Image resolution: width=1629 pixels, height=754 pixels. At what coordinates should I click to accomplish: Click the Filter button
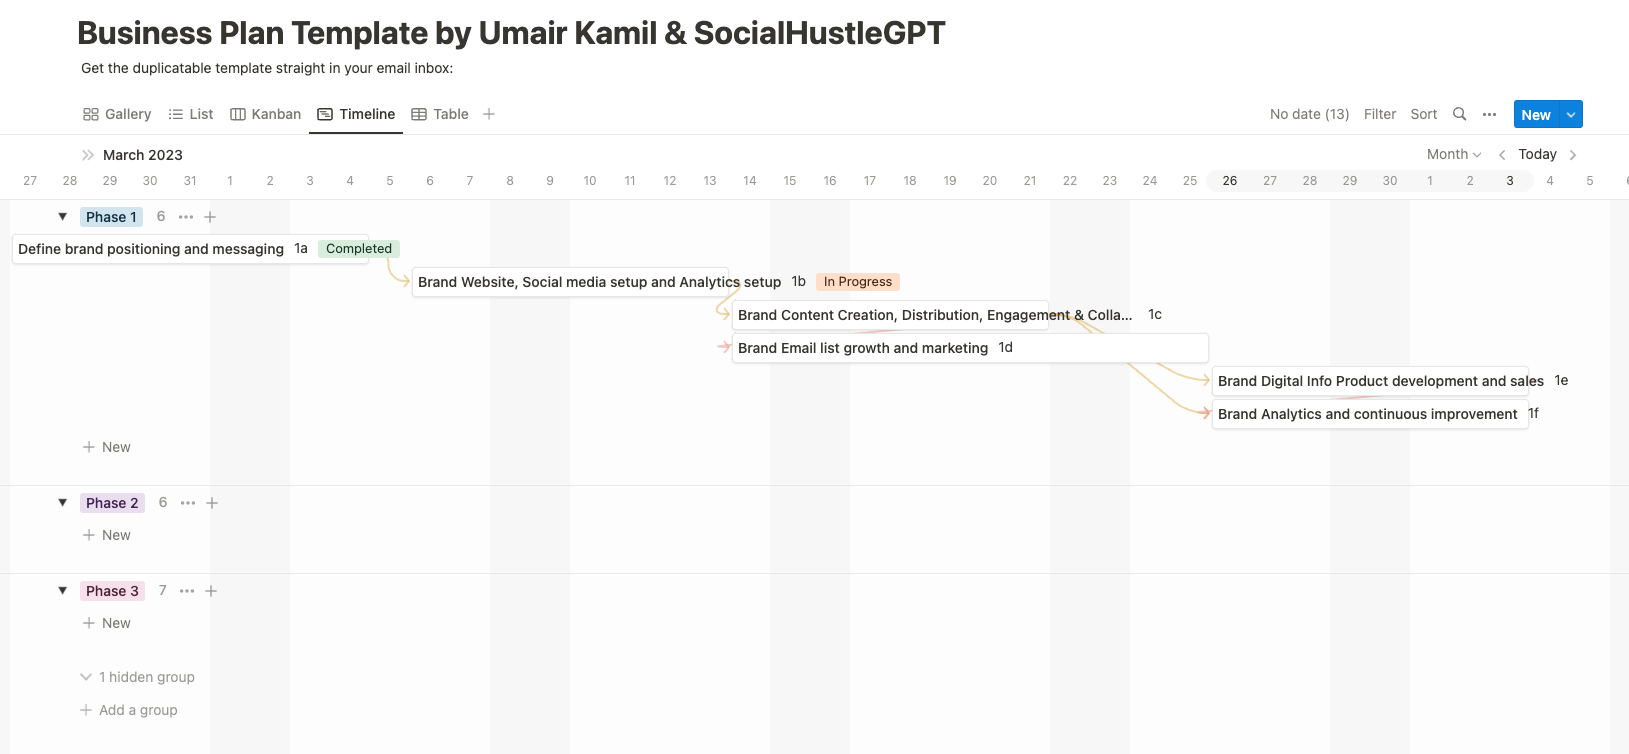pos(1379,114)
